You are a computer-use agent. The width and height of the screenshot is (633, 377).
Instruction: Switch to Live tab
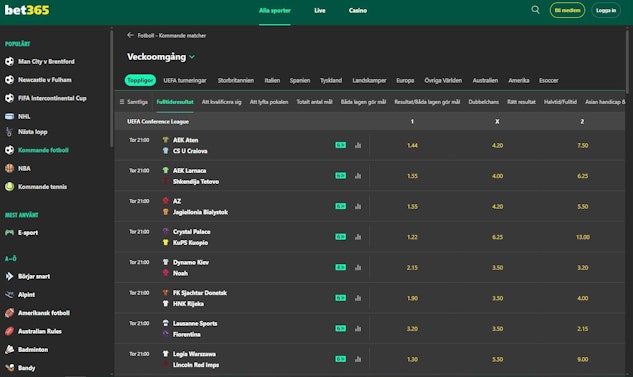[x=320, y=10]
